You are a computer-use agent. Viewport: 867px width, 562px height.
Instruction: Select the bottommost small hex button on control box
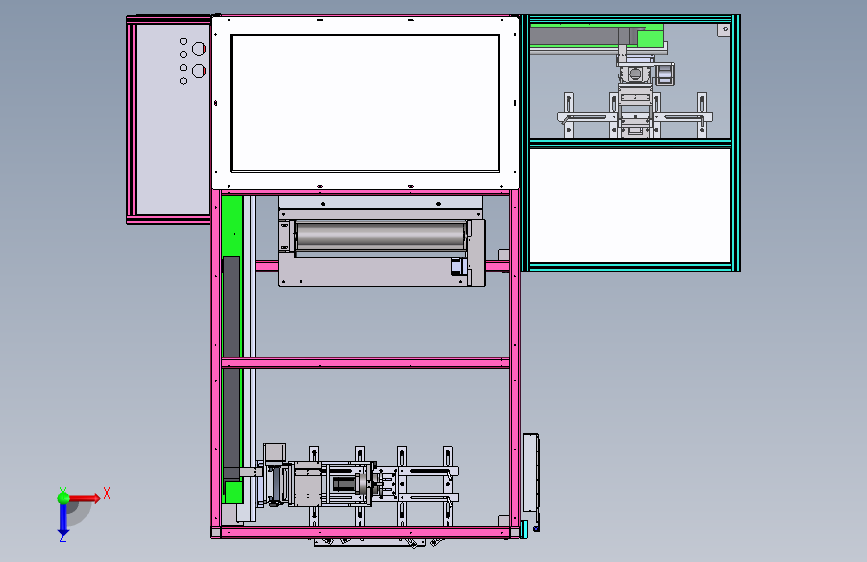tap(184, 81)
